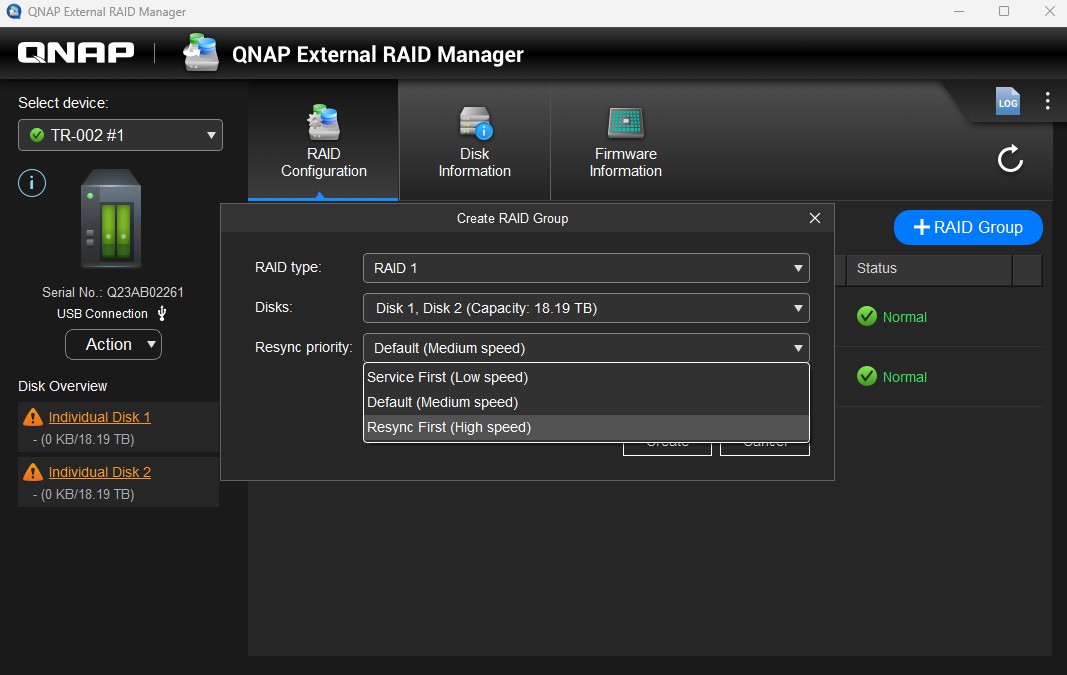This screenshot has height=675, width=1067.
Task: Expand the Select device TR-002 #1 dropdown
Action: tap(120, 135)
